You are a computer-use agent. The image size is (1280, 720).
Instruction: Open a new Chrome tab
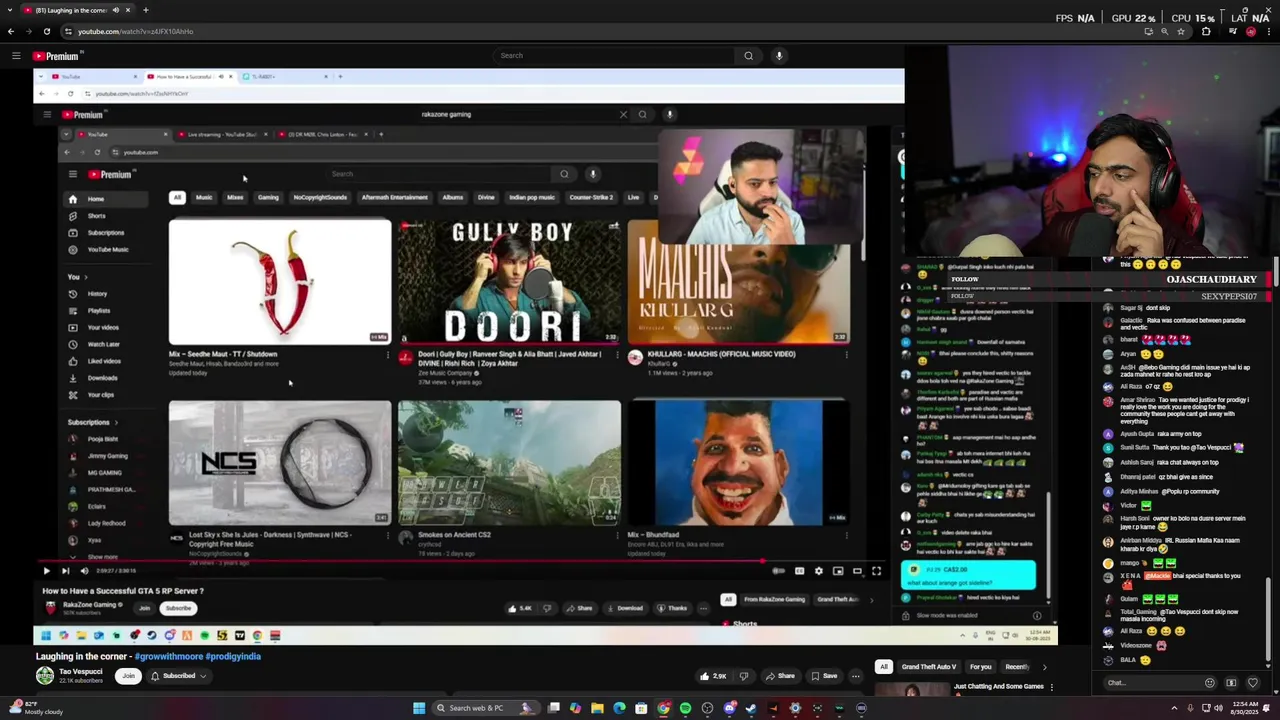tap(145, 10)
